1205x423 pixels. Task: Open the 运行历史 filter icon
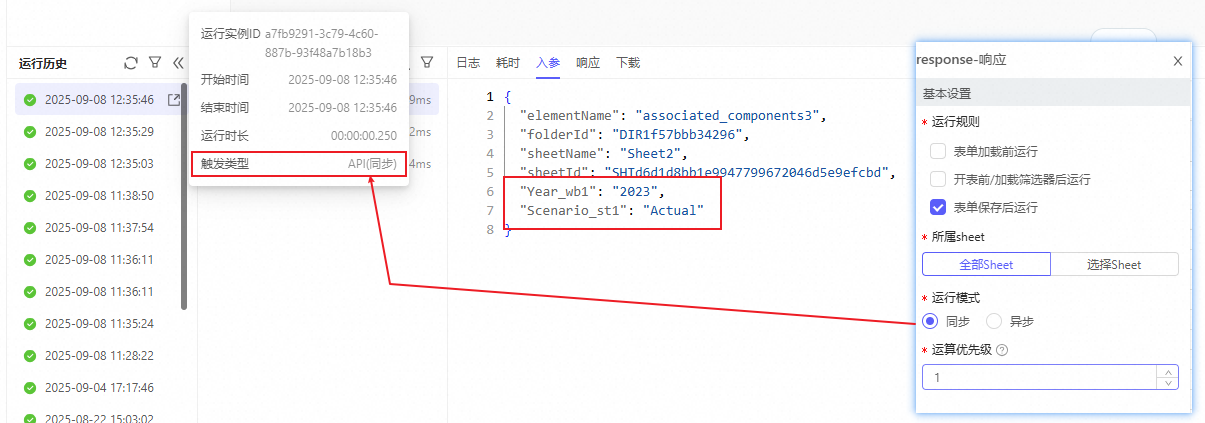click(x=155, y=63)
